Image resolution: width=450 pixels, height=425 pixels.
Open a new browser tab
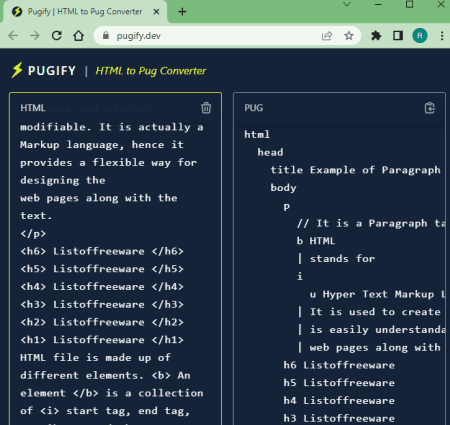coord(182,12)
